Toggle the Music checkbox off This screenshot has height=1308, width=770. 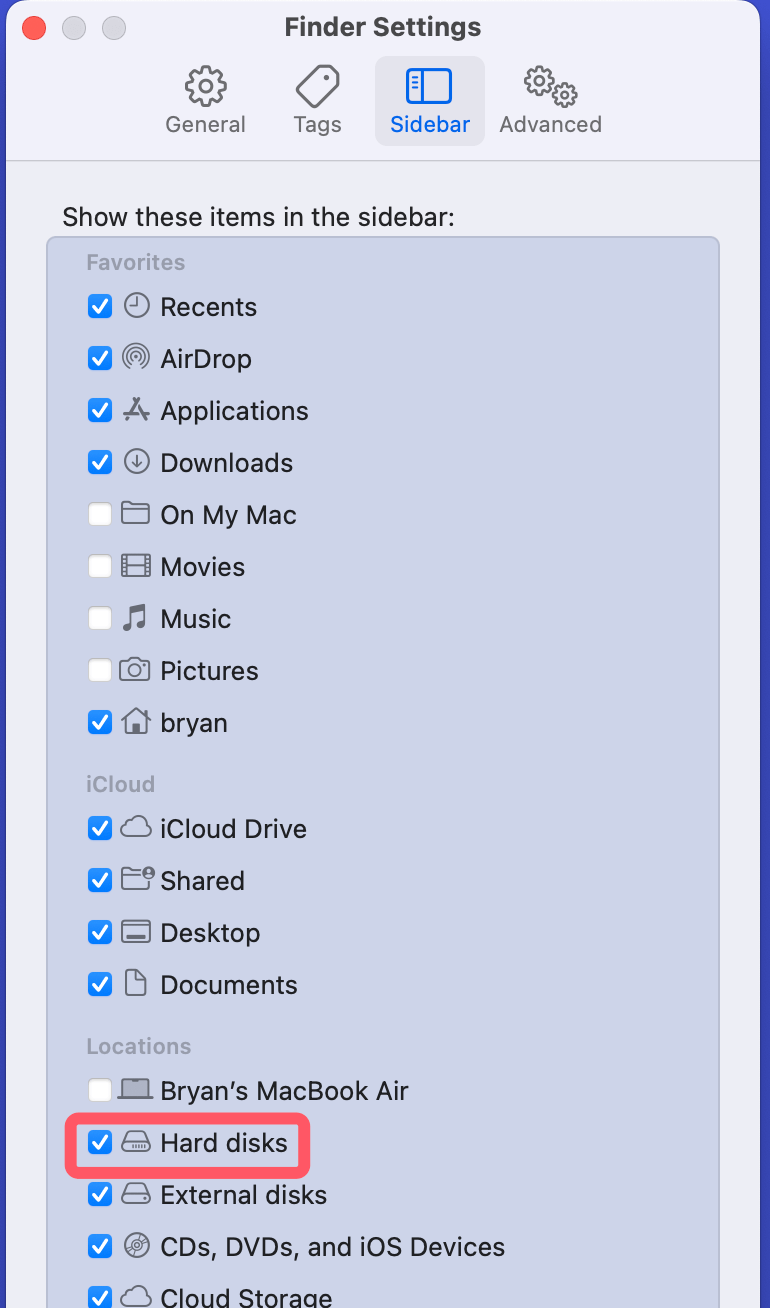(x=100, y=618)
